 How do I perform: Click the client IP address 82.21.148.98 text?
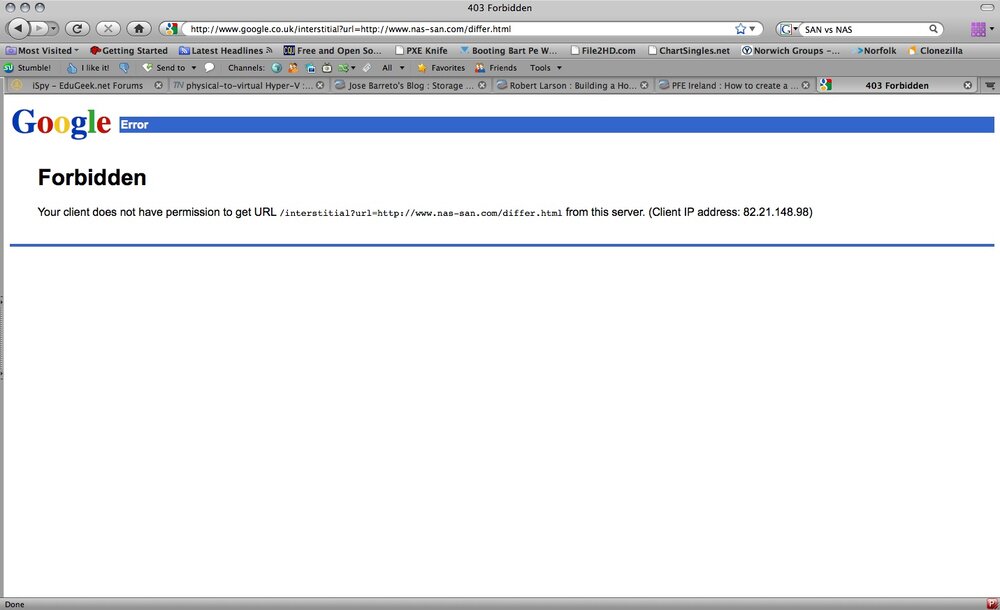coord(776,212)
